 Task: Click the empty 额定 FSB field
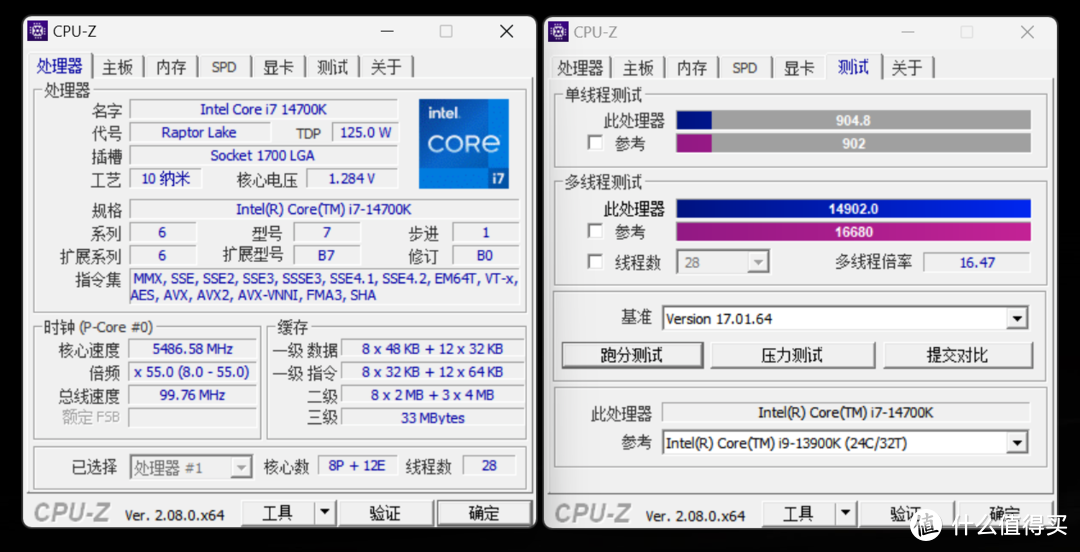[x=194, y=418]
